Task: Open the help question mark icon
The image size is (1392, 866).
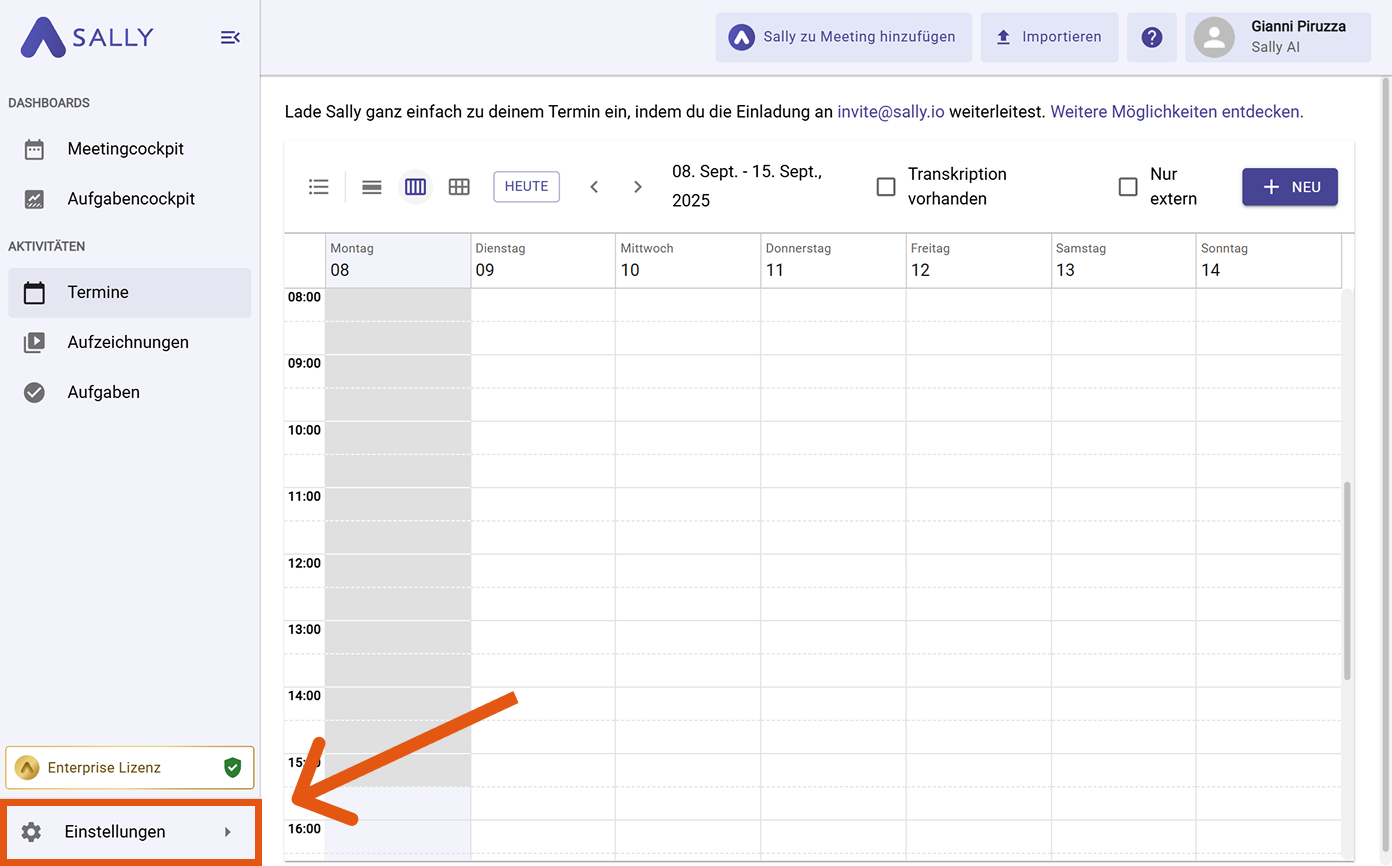Action: coord(1152,37)
